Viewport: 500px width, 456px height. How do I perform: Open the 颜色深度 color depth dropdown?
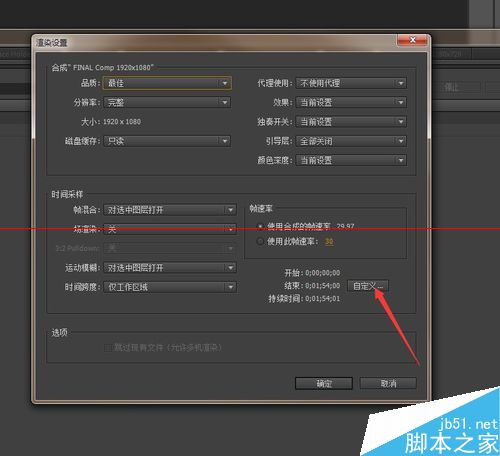(x=351, y=160)
